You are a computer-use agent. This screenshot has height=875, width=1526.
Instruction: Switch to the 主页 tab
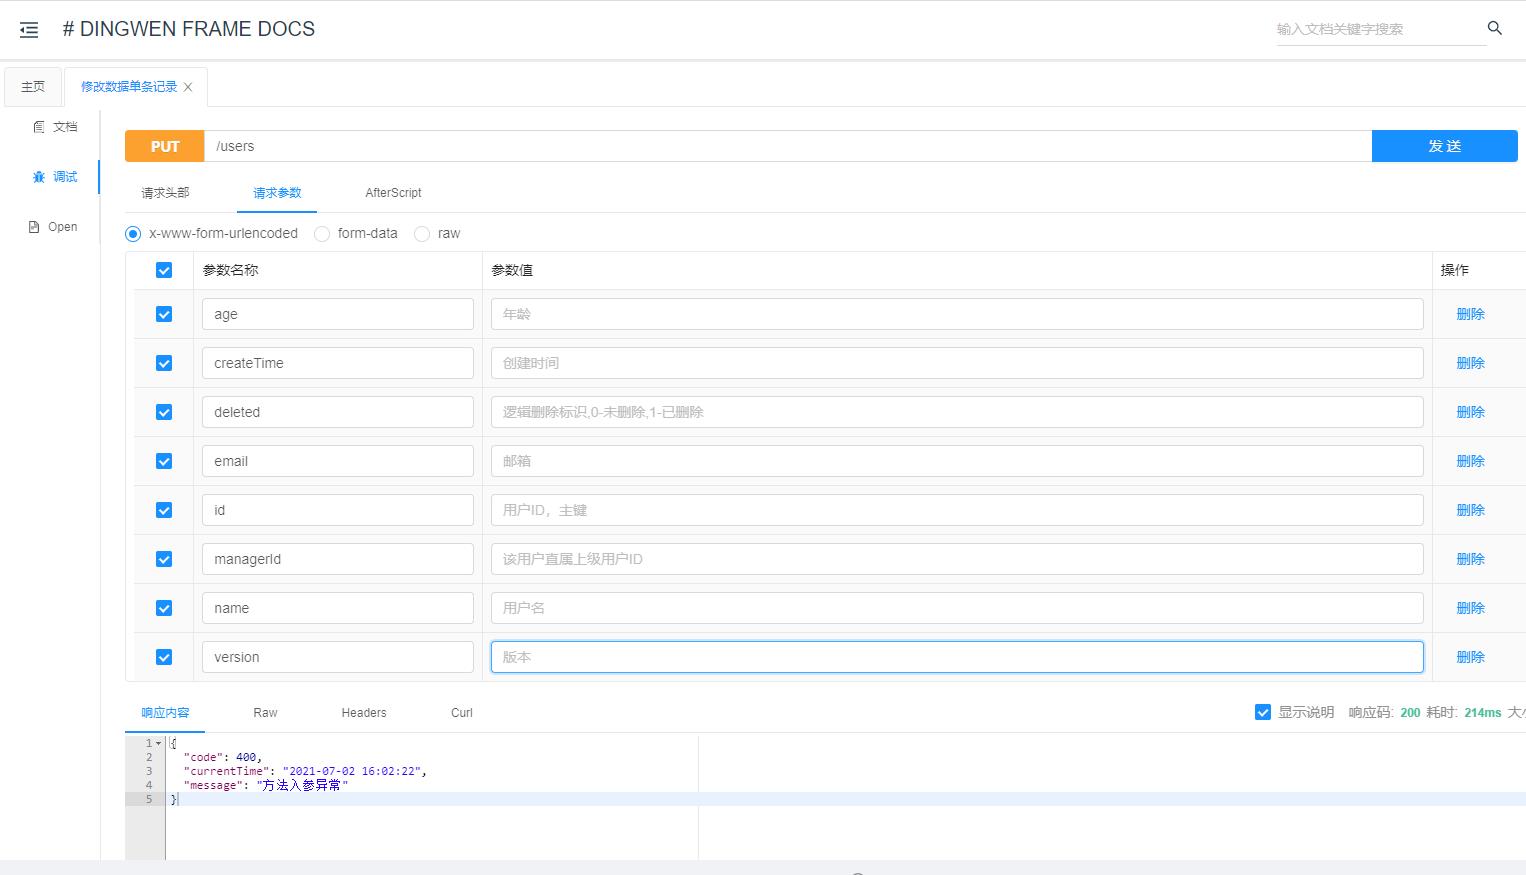[x=33, y=87]
